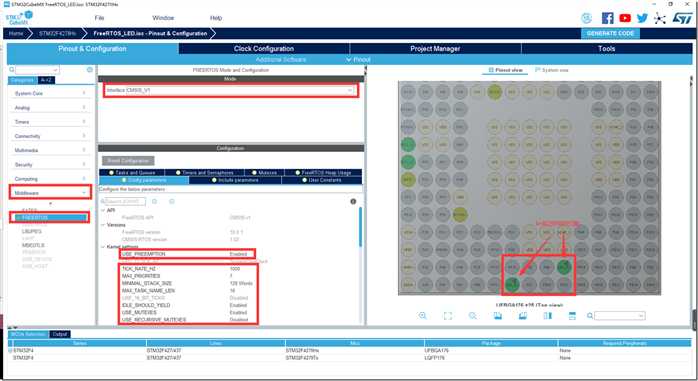
Task: Click the GENERATE CODE button
Action: click(610, 33)
